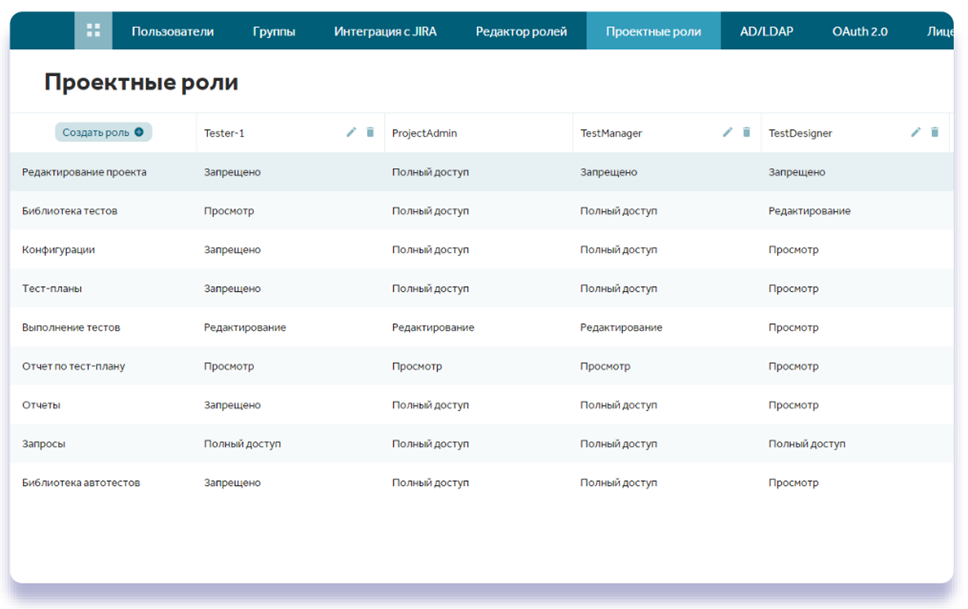The height and width of the screenshot is (609, 968).
Task: Edit the Tester-1 role with pencil icon
Action: tap(351, 132)
